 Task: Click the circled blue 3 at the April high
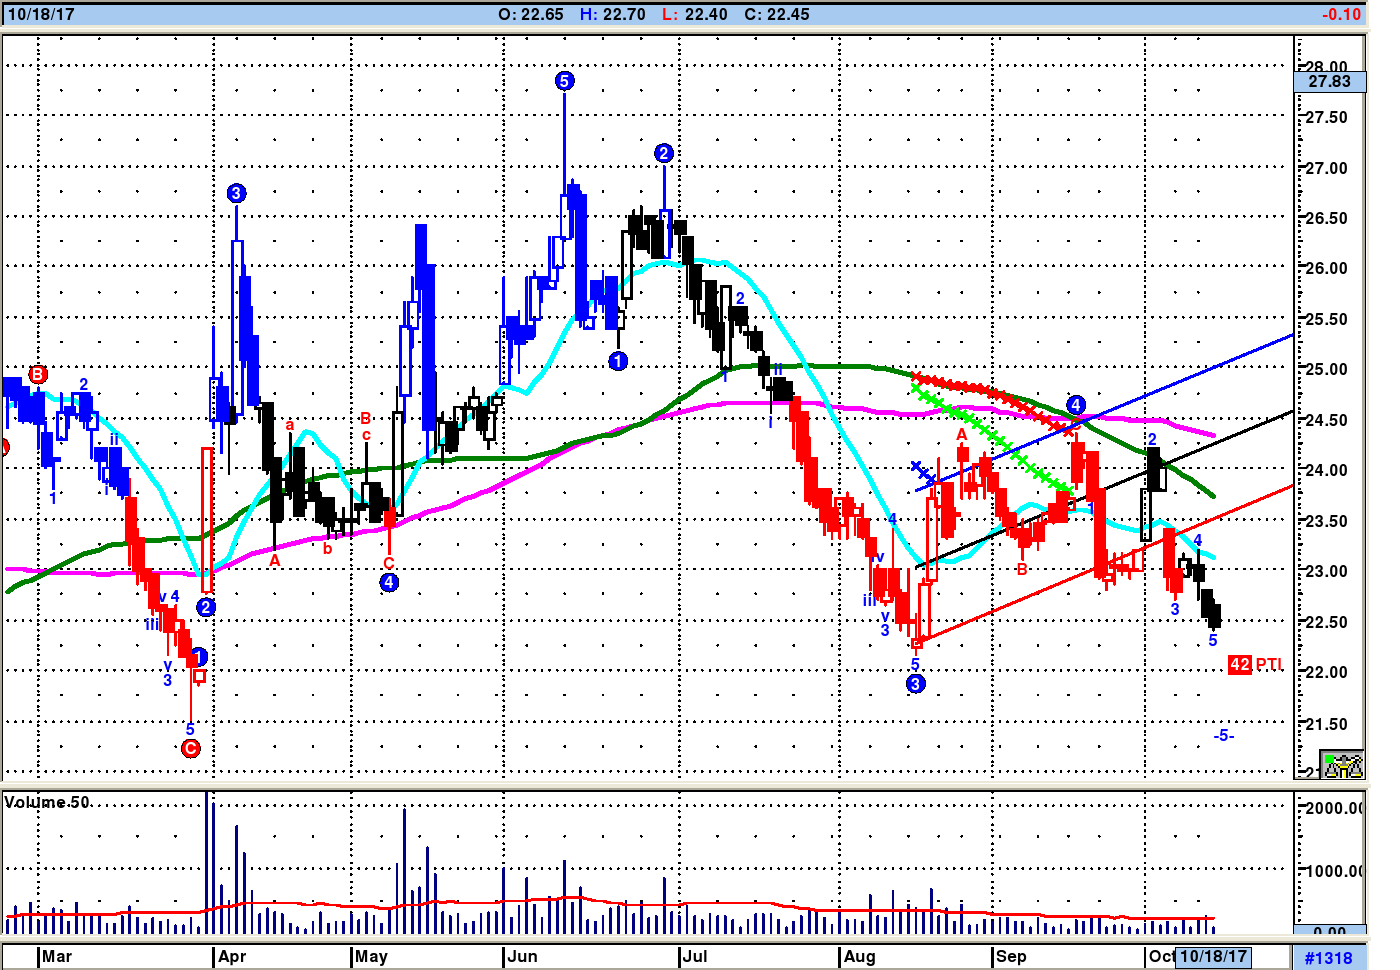(236, 193)
